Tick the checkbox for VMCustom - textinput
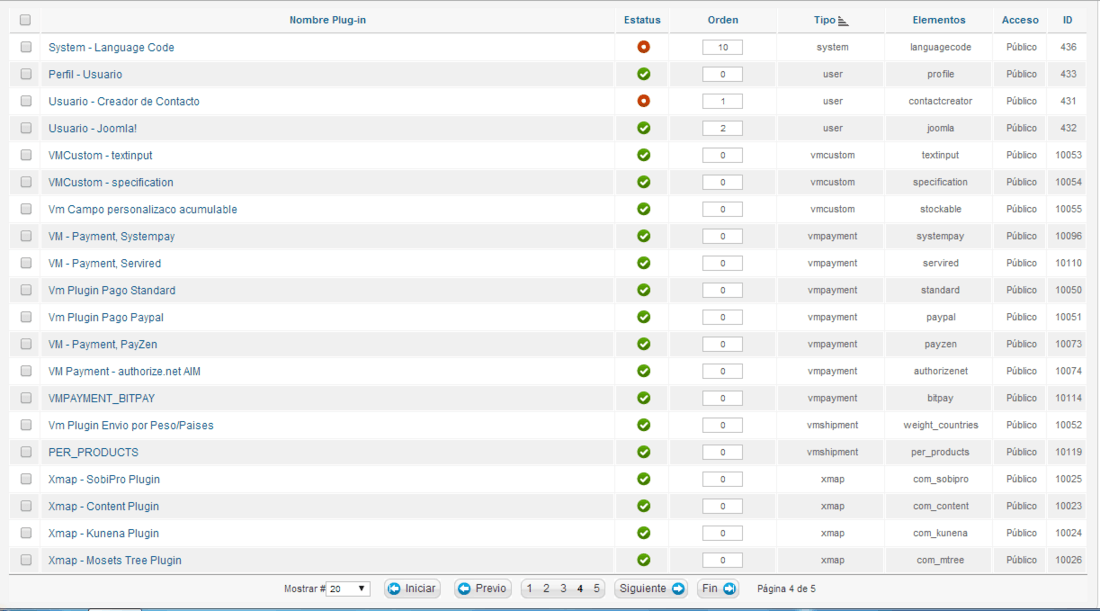Viewport: 1100px width, 611px height. click(x=26, y=155)
